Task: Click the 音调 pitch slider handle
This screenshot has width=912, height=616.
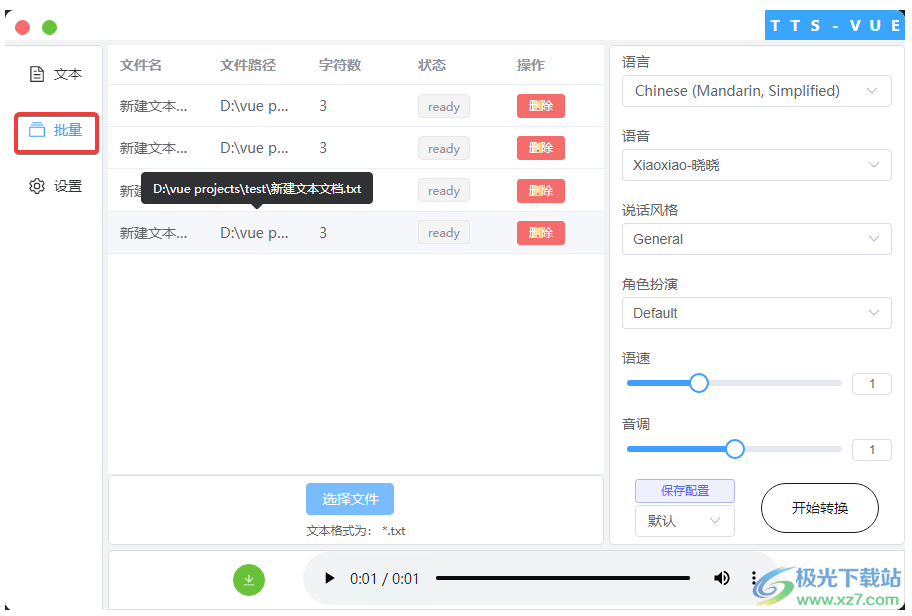Action: (735, 449)
